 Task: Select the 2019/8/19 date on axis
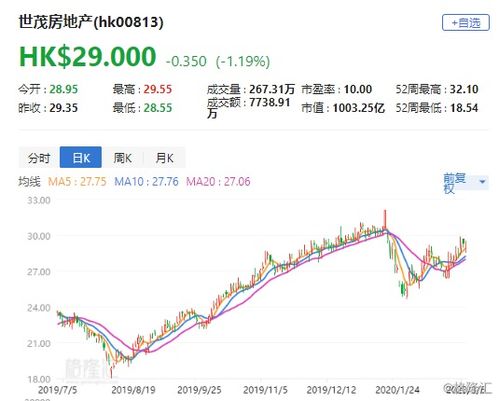point(133,390)
